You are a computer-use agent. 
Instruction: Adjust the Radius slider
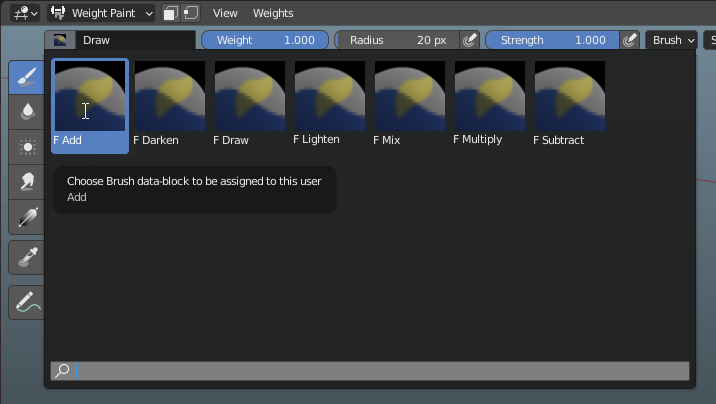pyautogui.click(x=397, y=40)
